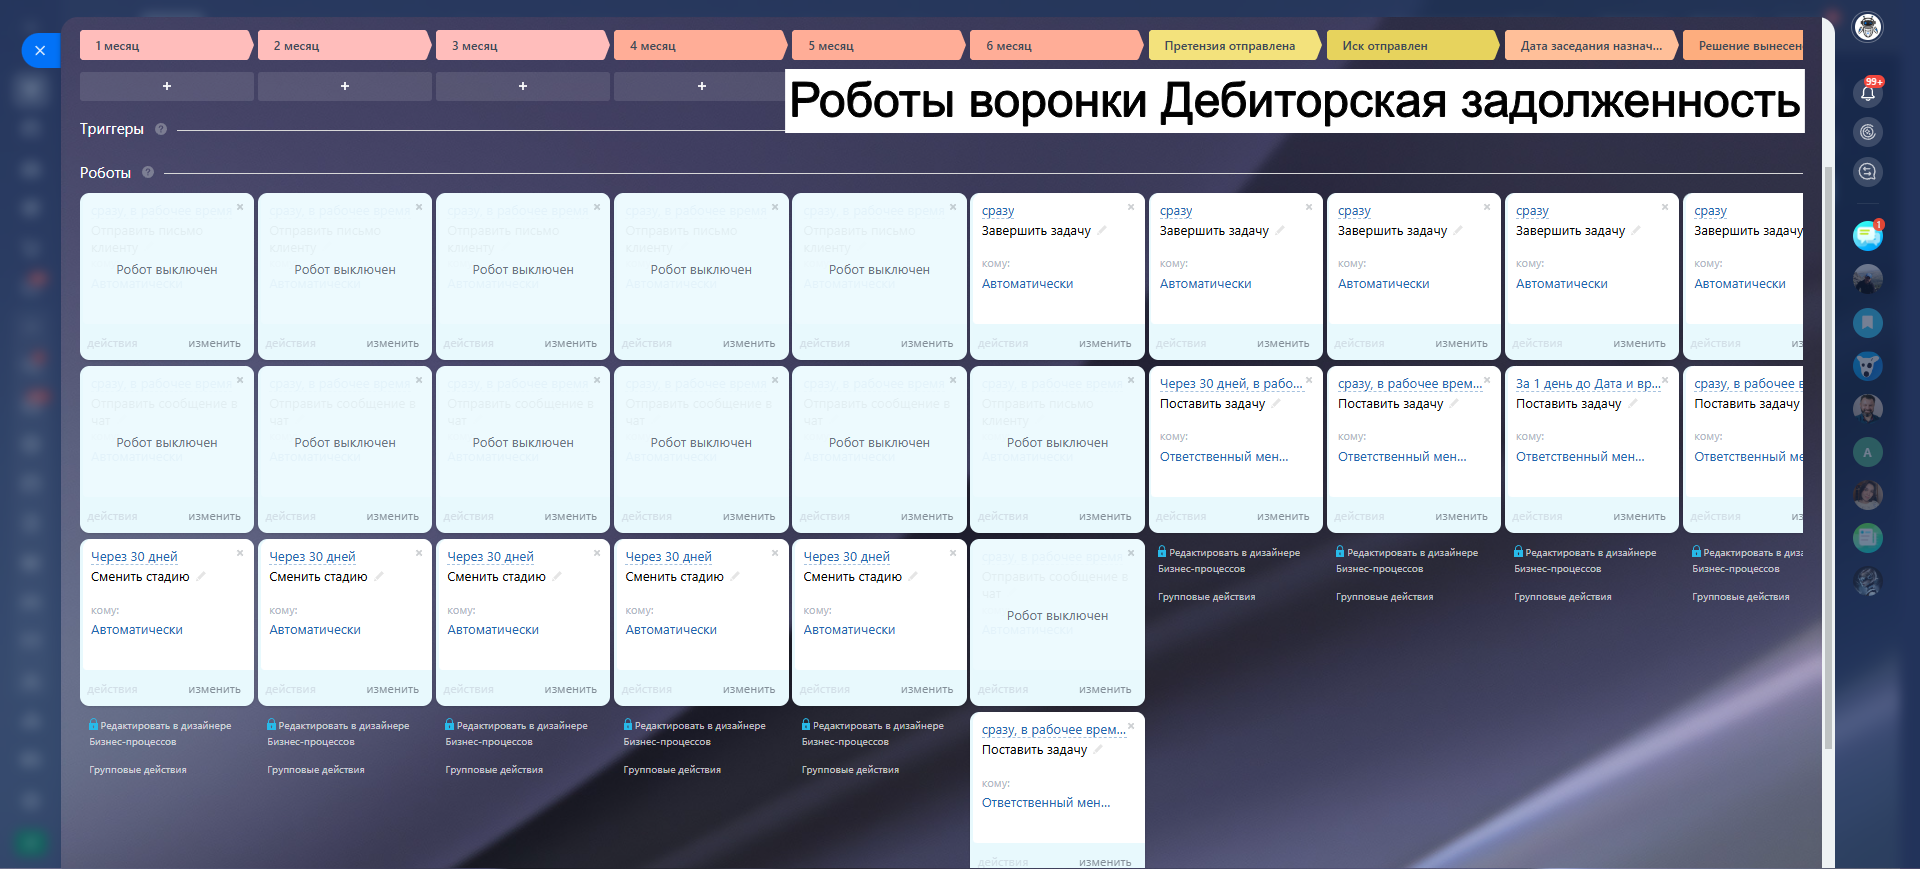
Task: Select the Дата заседания назнач... stage
Action: point(1591,45)
